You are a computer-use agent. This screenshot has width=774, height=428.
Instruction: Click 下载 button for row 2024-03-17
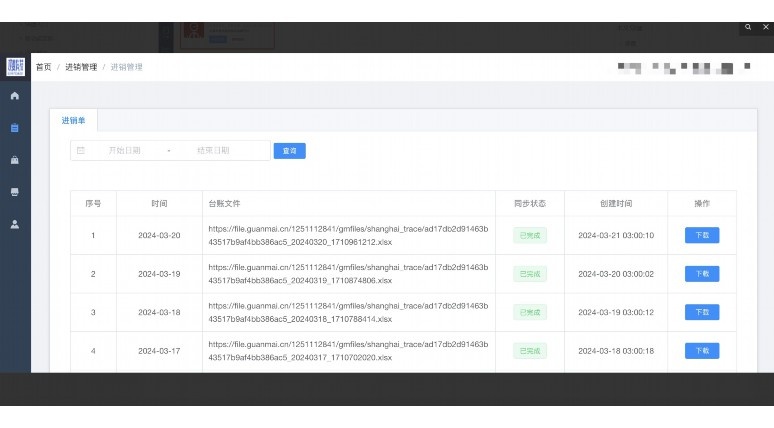pos(702,350)
